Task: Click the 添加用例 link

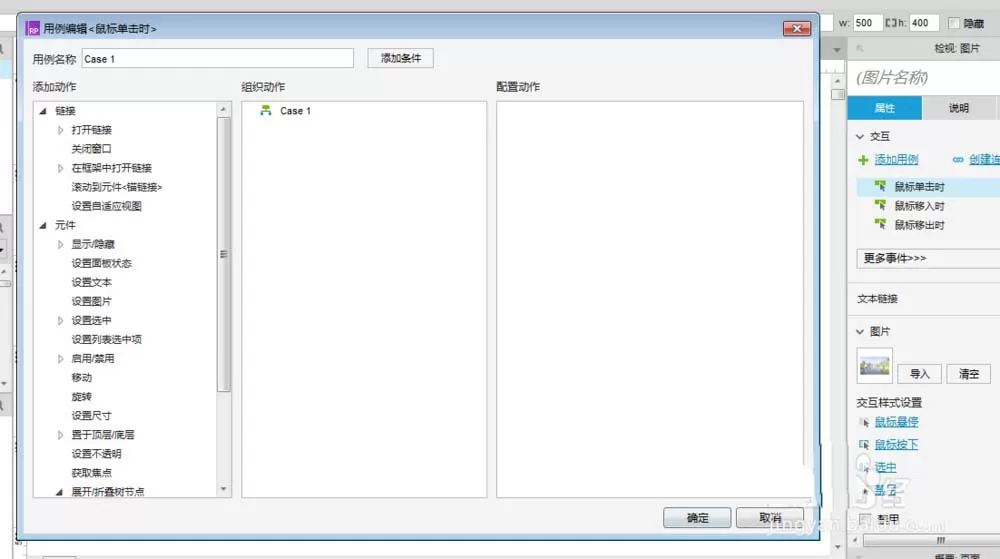Action: [896, 159]
